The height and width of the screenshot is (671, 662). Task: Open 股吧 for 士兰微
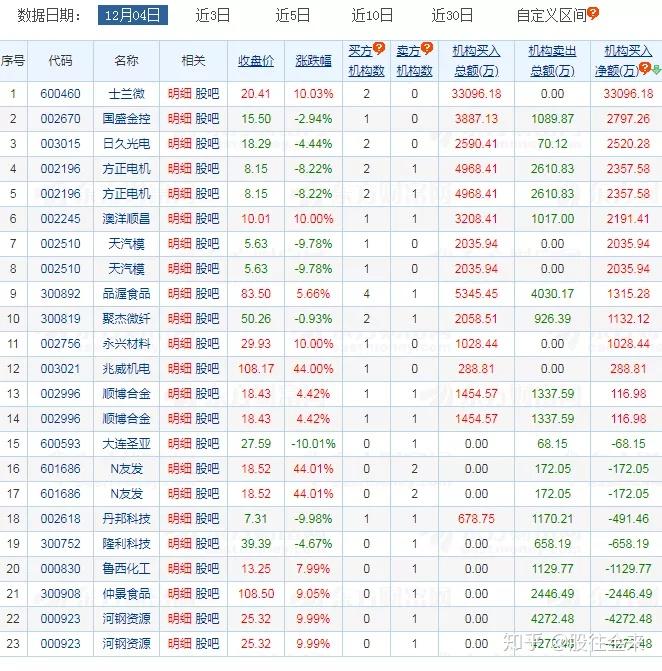click(x=207, y=94)
